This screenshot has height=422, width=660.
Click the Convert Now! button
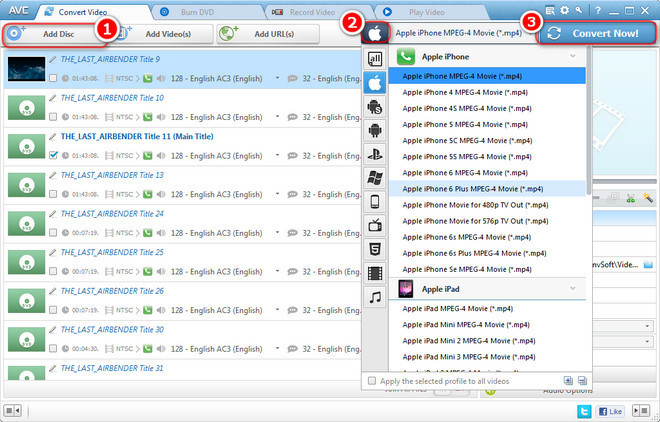click(x=597, y=33)
